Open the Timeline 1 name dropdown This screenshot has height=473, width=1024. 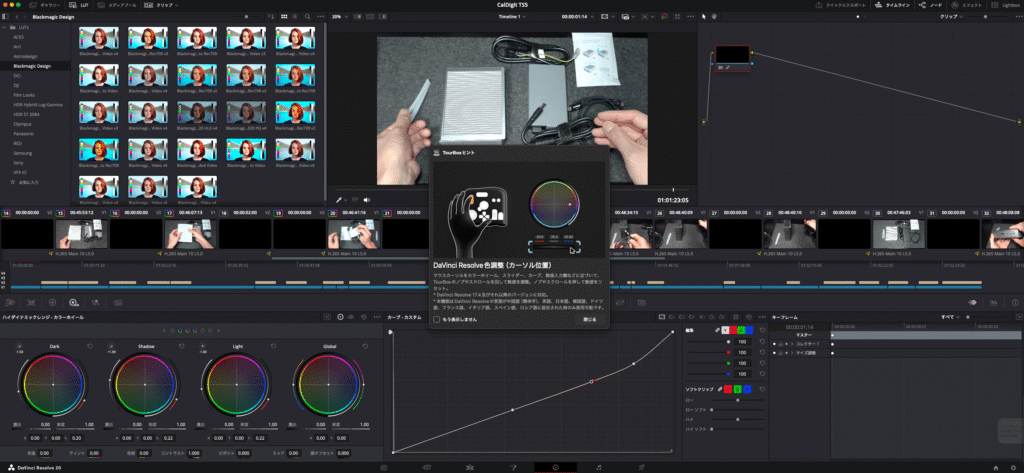[x=515, y=16]
